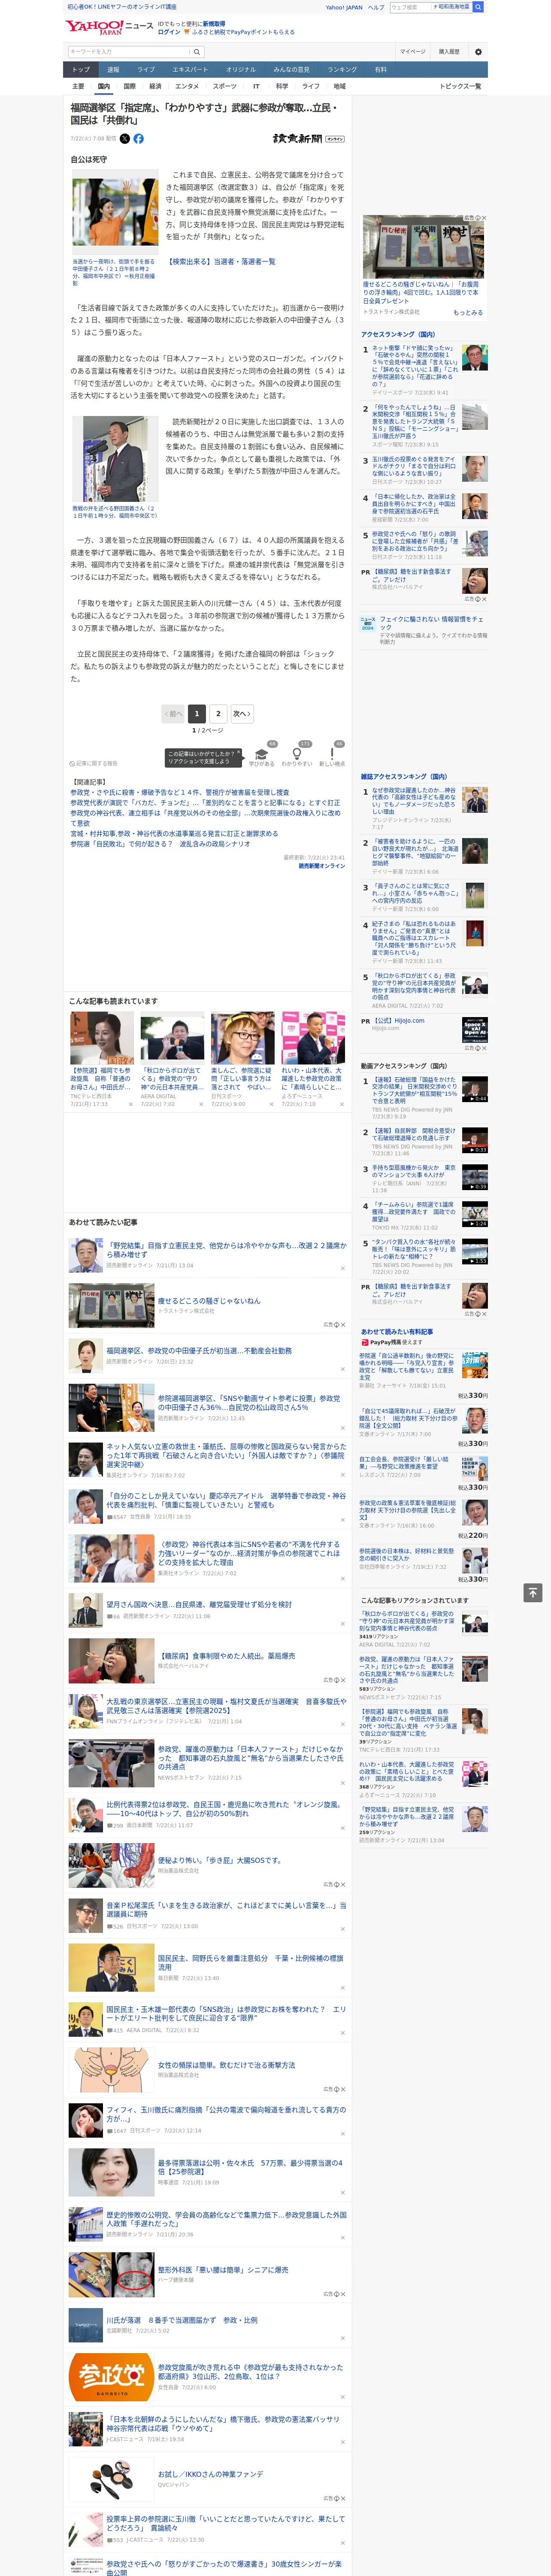
Task: Switch to 速報 tab
Action: point(113,70)
